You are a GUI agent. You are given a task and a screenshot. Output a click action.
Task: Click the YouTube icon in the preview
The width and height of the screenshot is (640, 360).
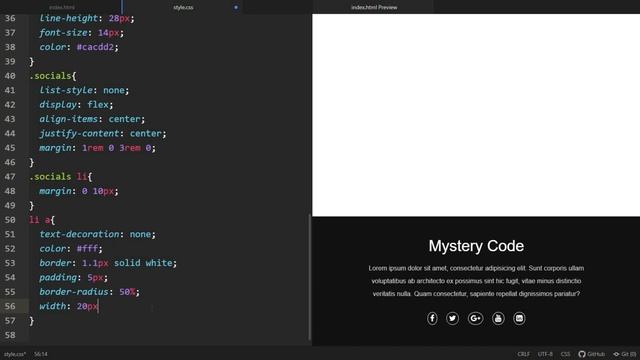click(x=498, y=318)
